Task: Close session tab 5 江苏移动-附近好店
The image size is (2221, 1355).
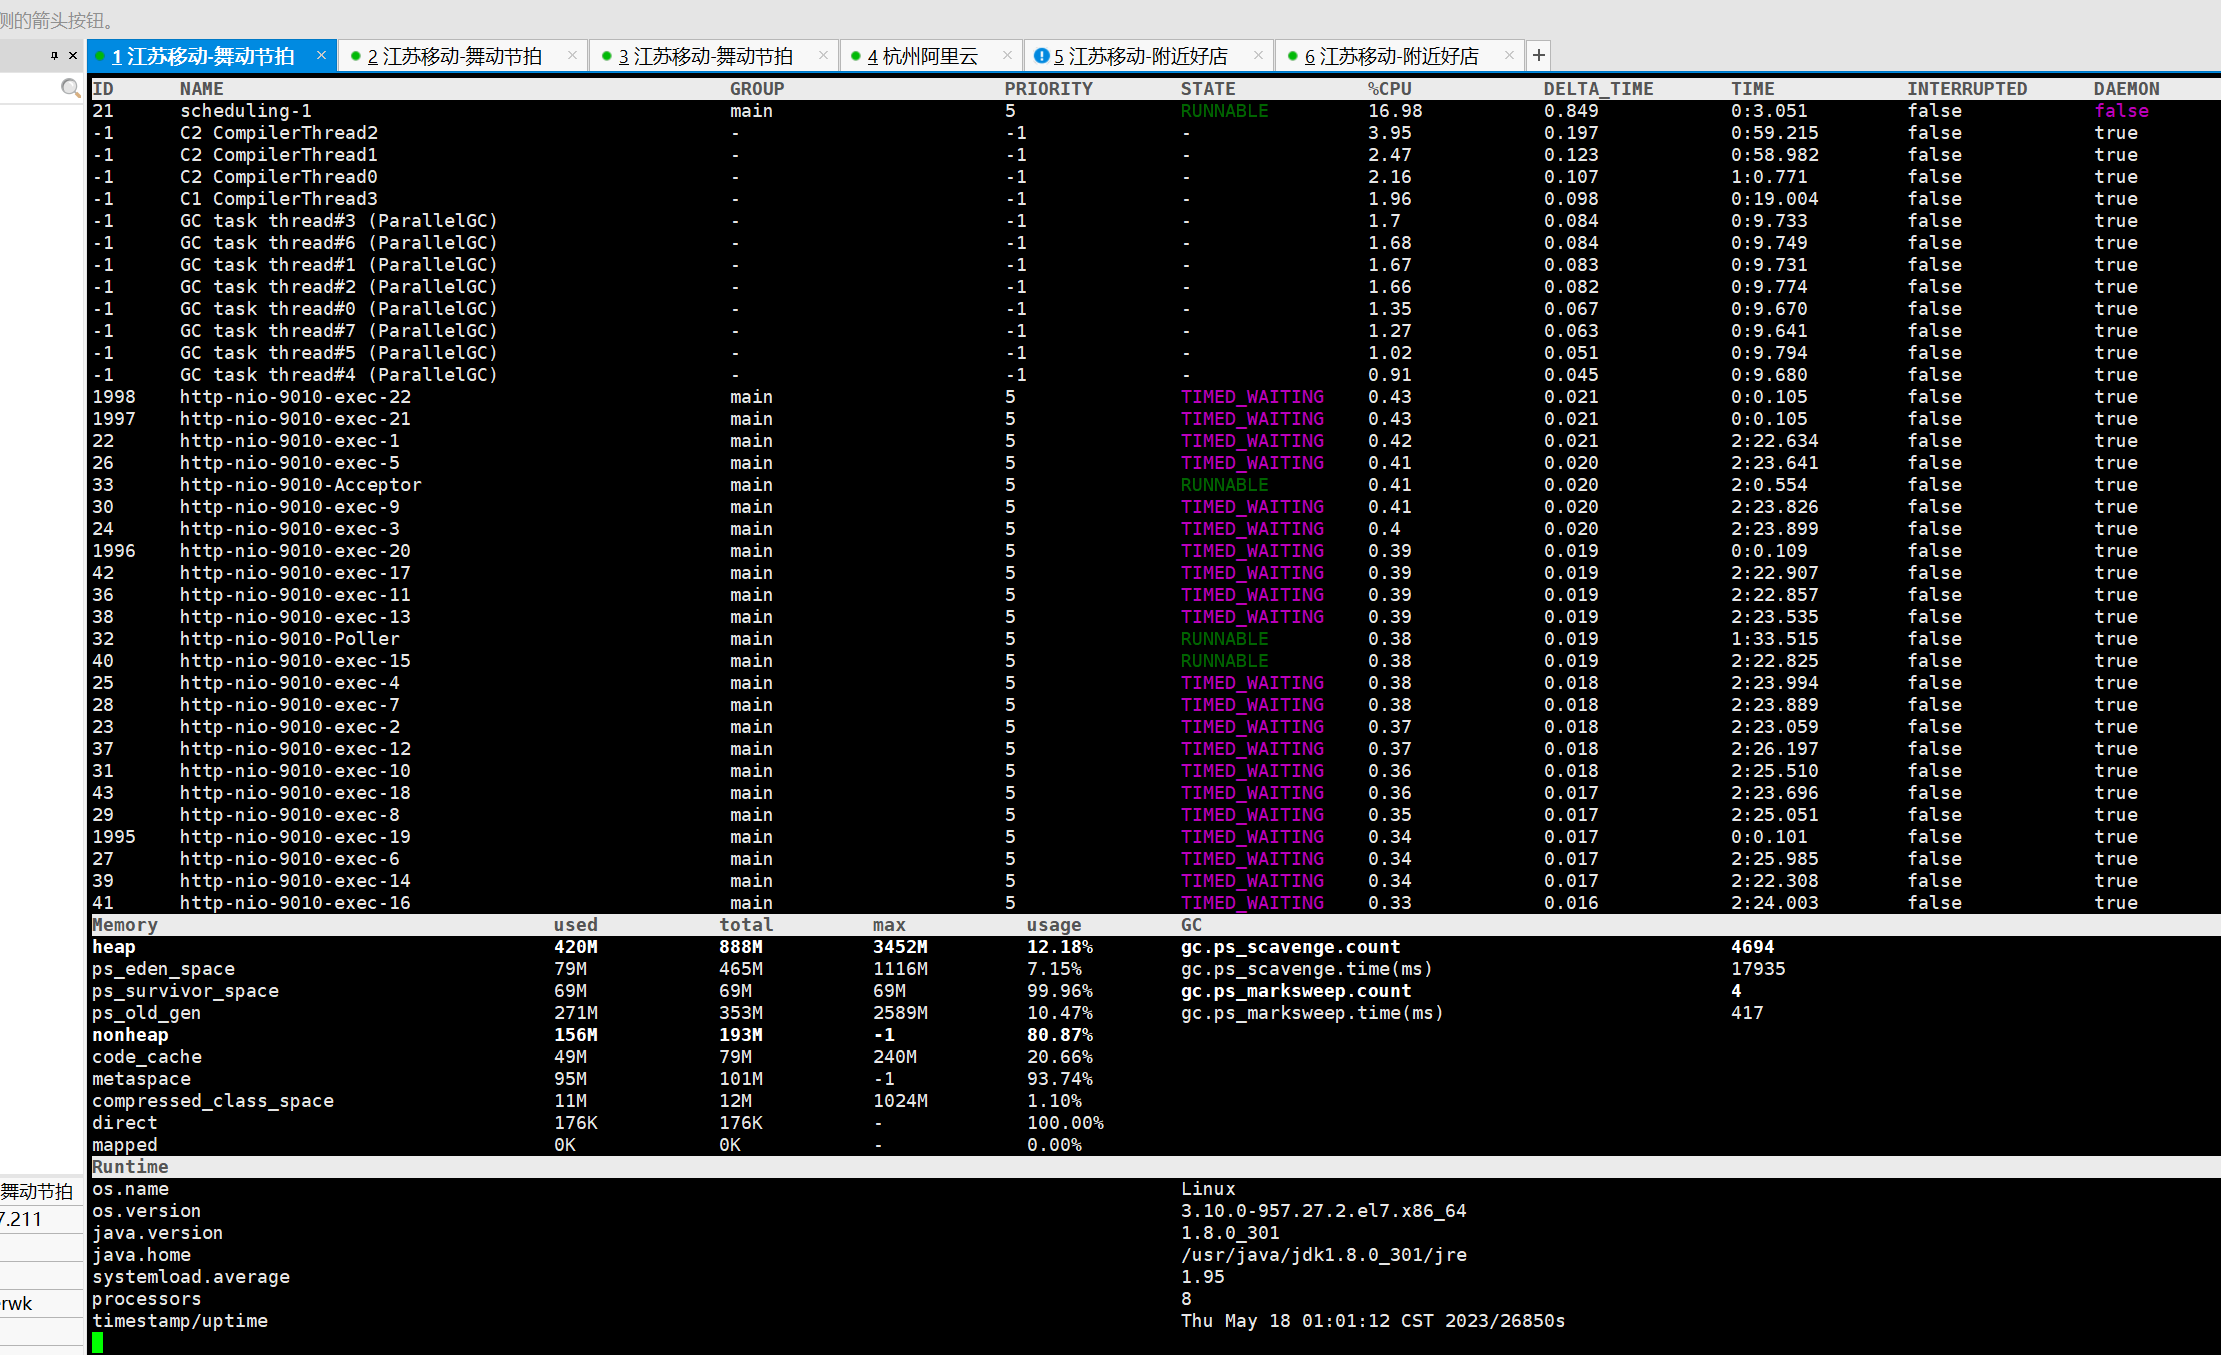Action: click(1258, 56)
